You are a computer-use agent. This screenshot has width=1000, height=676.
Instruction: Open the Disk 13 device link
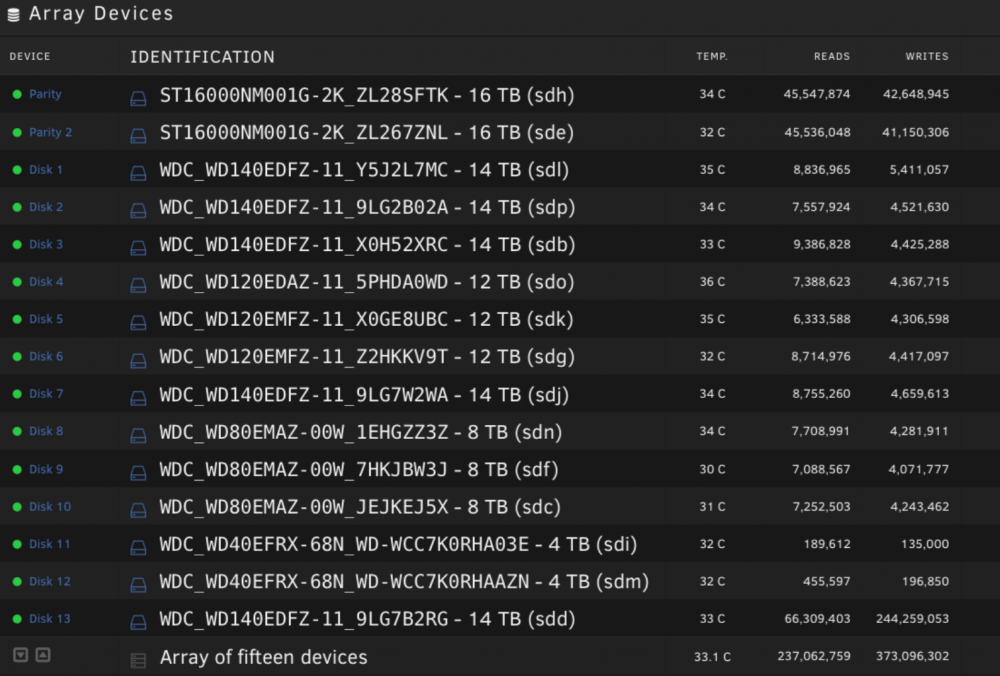pos(50,619)
